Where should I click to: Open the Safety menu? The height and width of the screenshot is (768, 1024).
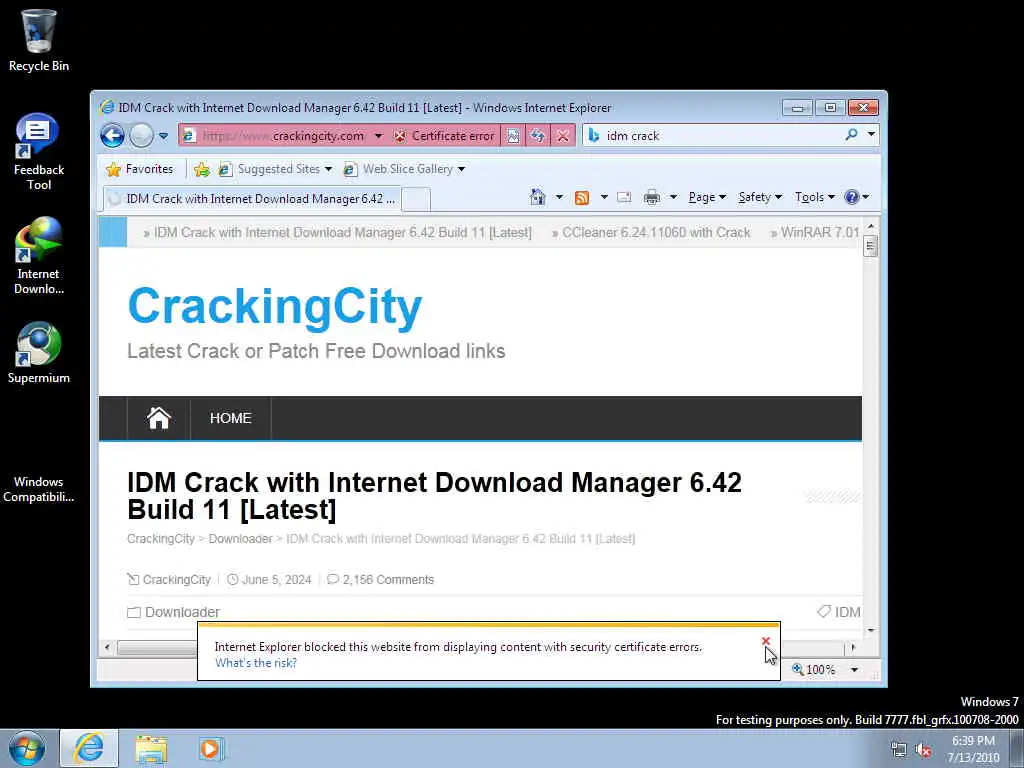point(760,197)
